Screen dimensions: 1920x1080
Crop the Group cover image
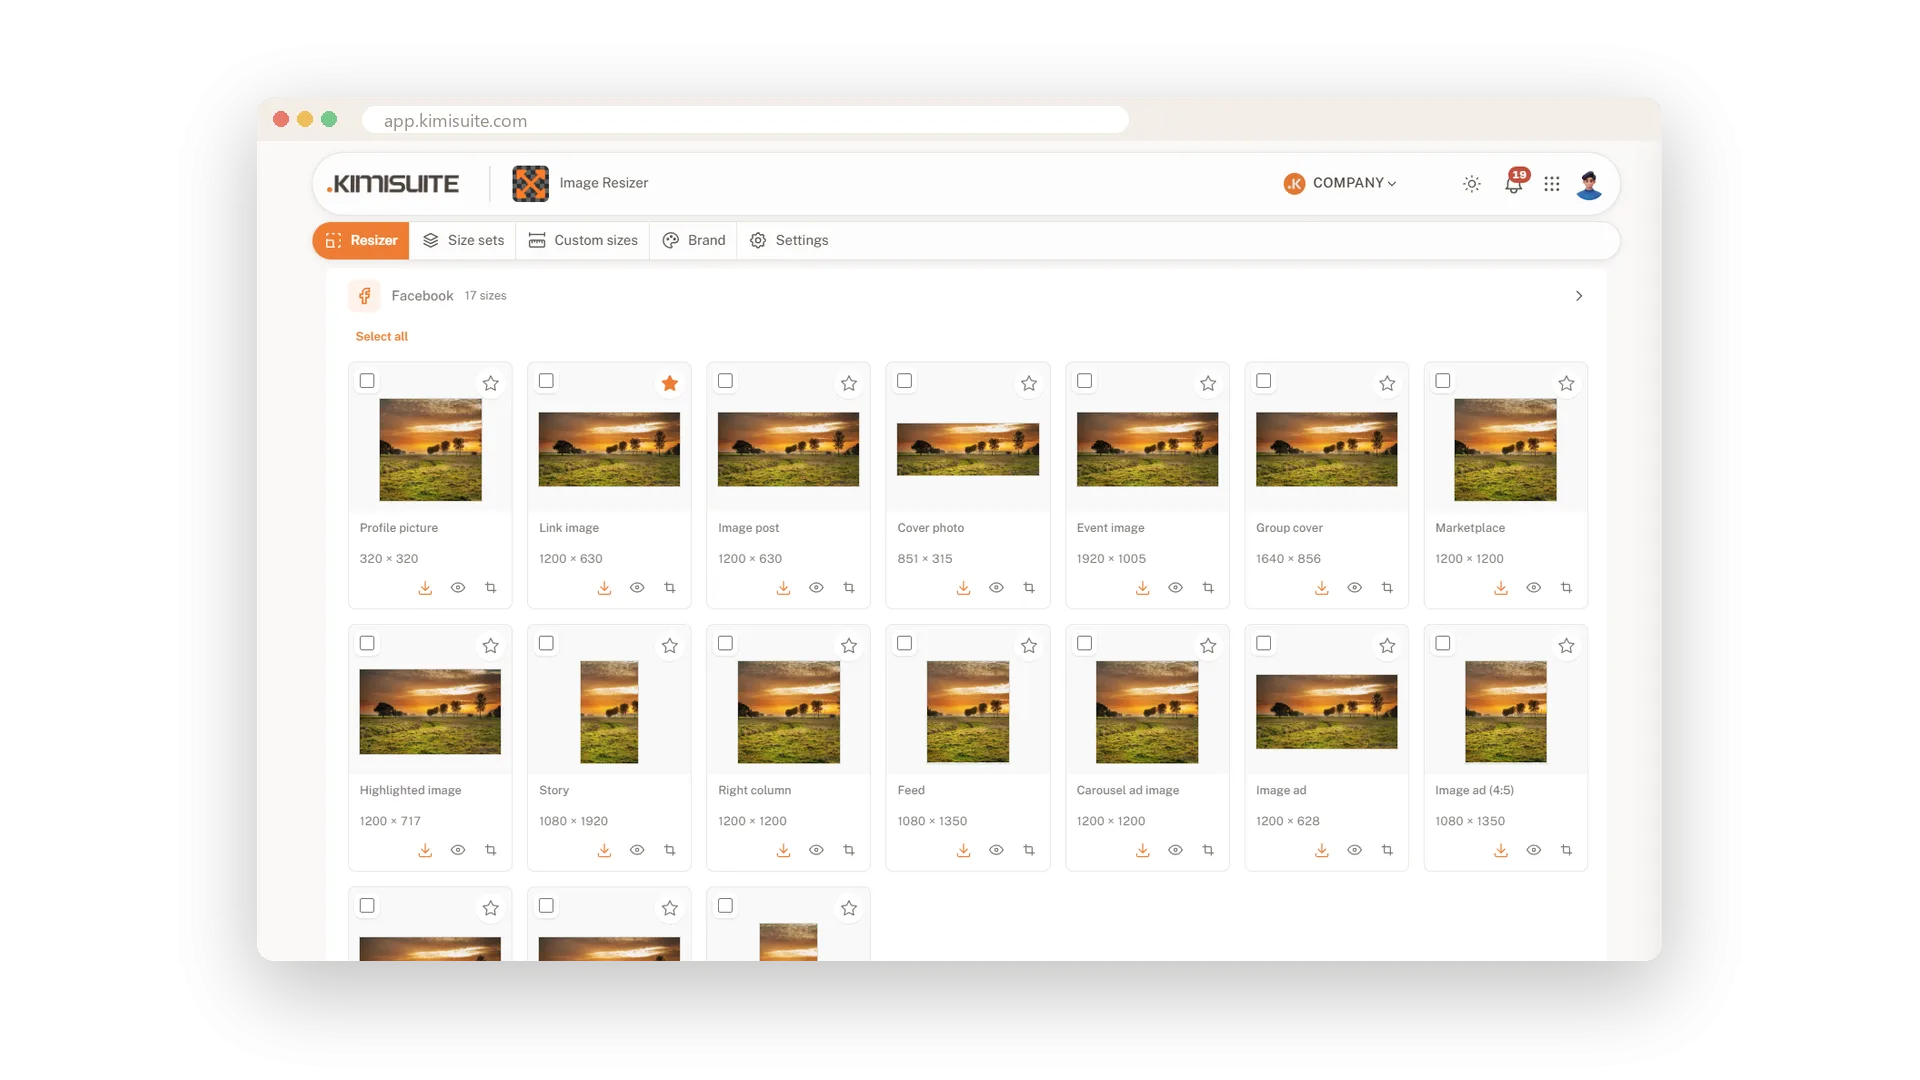1387,588
